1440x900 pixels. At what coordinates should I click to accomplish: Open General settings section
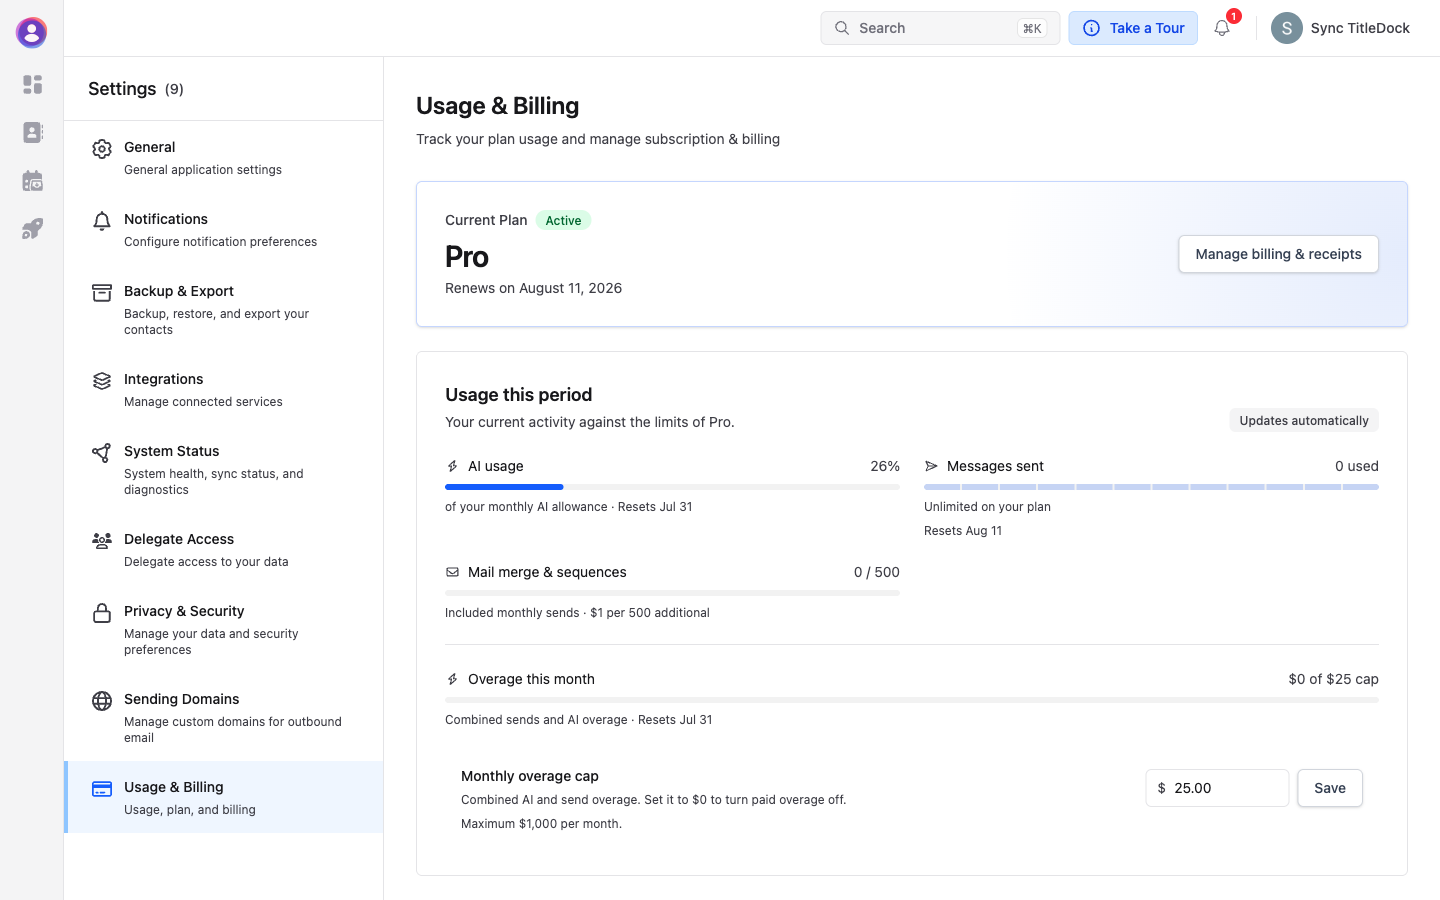[224, 157]
